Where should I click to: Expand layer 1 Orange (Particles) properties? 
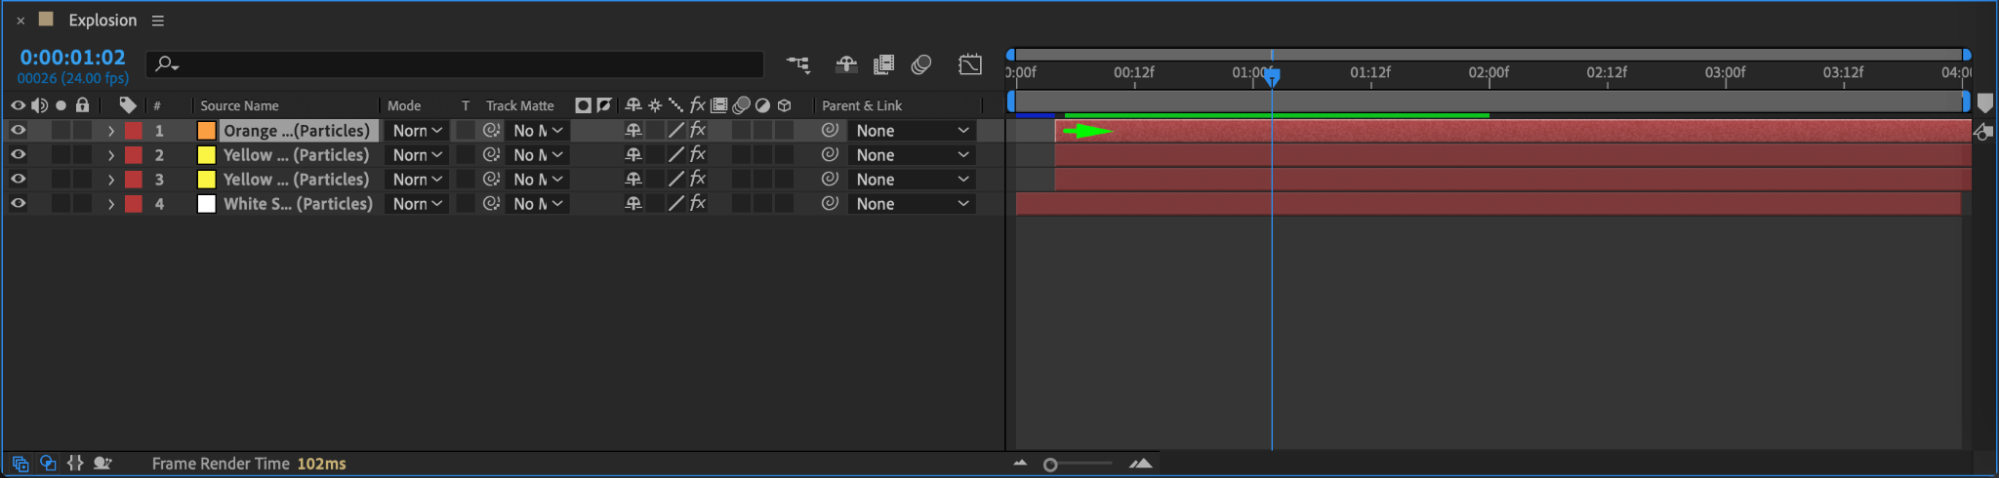pyautogui.click(x=111, y=131)
